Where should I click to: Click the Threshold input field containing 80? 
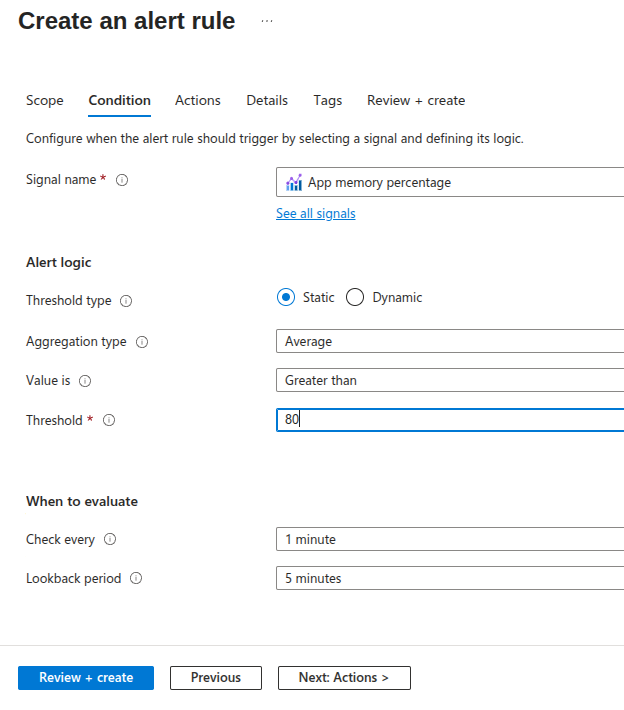[x=450, y=420]
